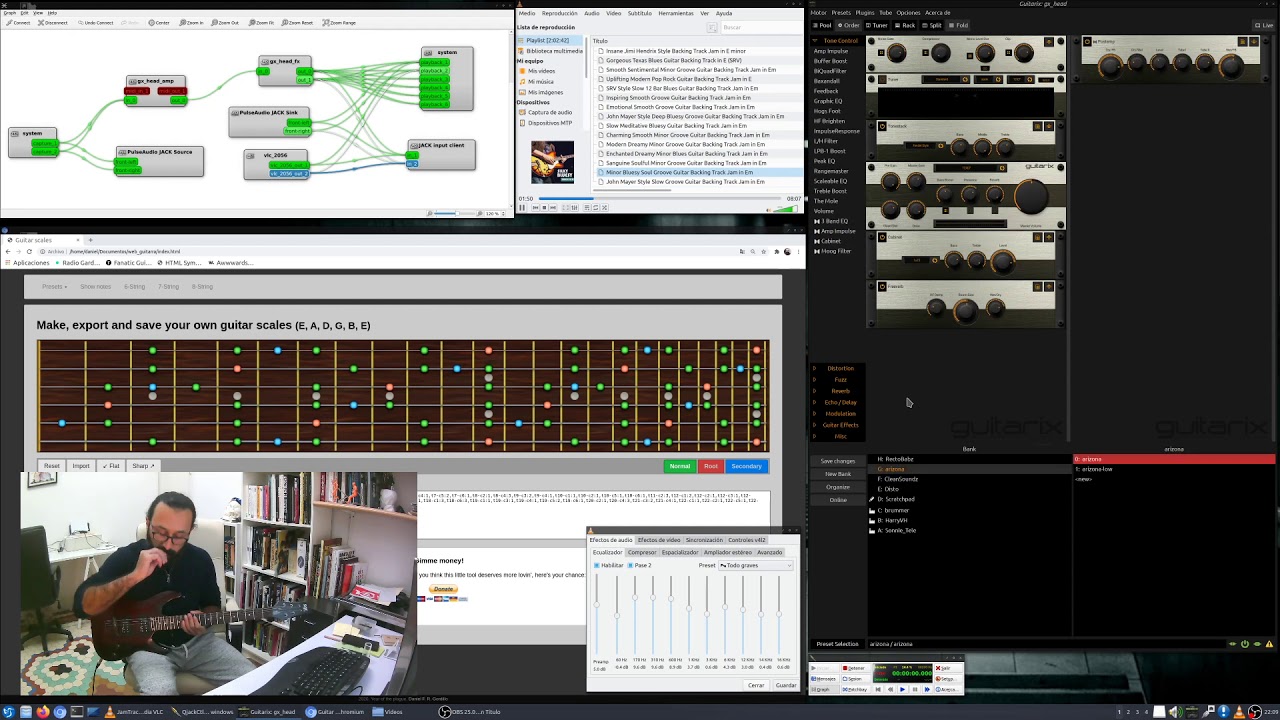Toggle the Flat checkbox on scales page
The width and height of the screenshot is (1280, 720).
coord(110,466)
